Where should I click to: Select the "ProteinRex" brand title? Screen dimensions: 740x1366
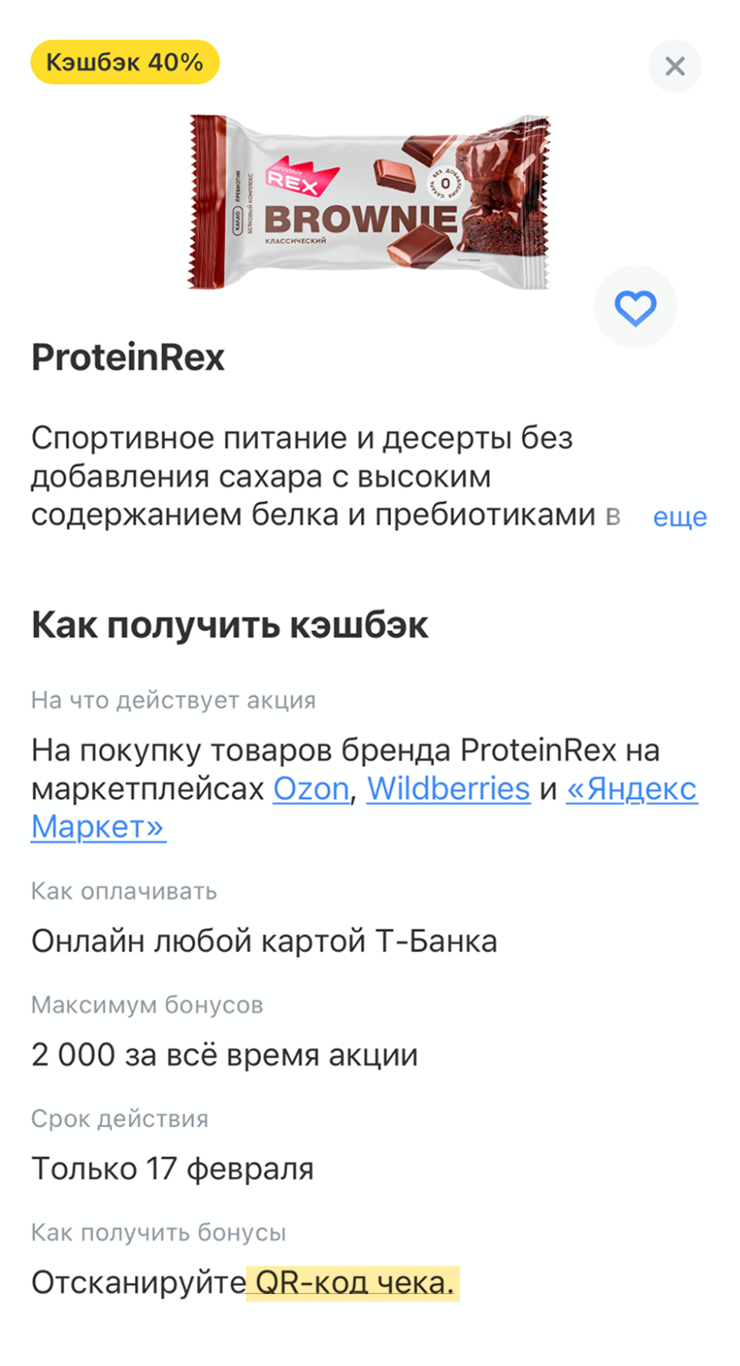click(x=128, y=357)
